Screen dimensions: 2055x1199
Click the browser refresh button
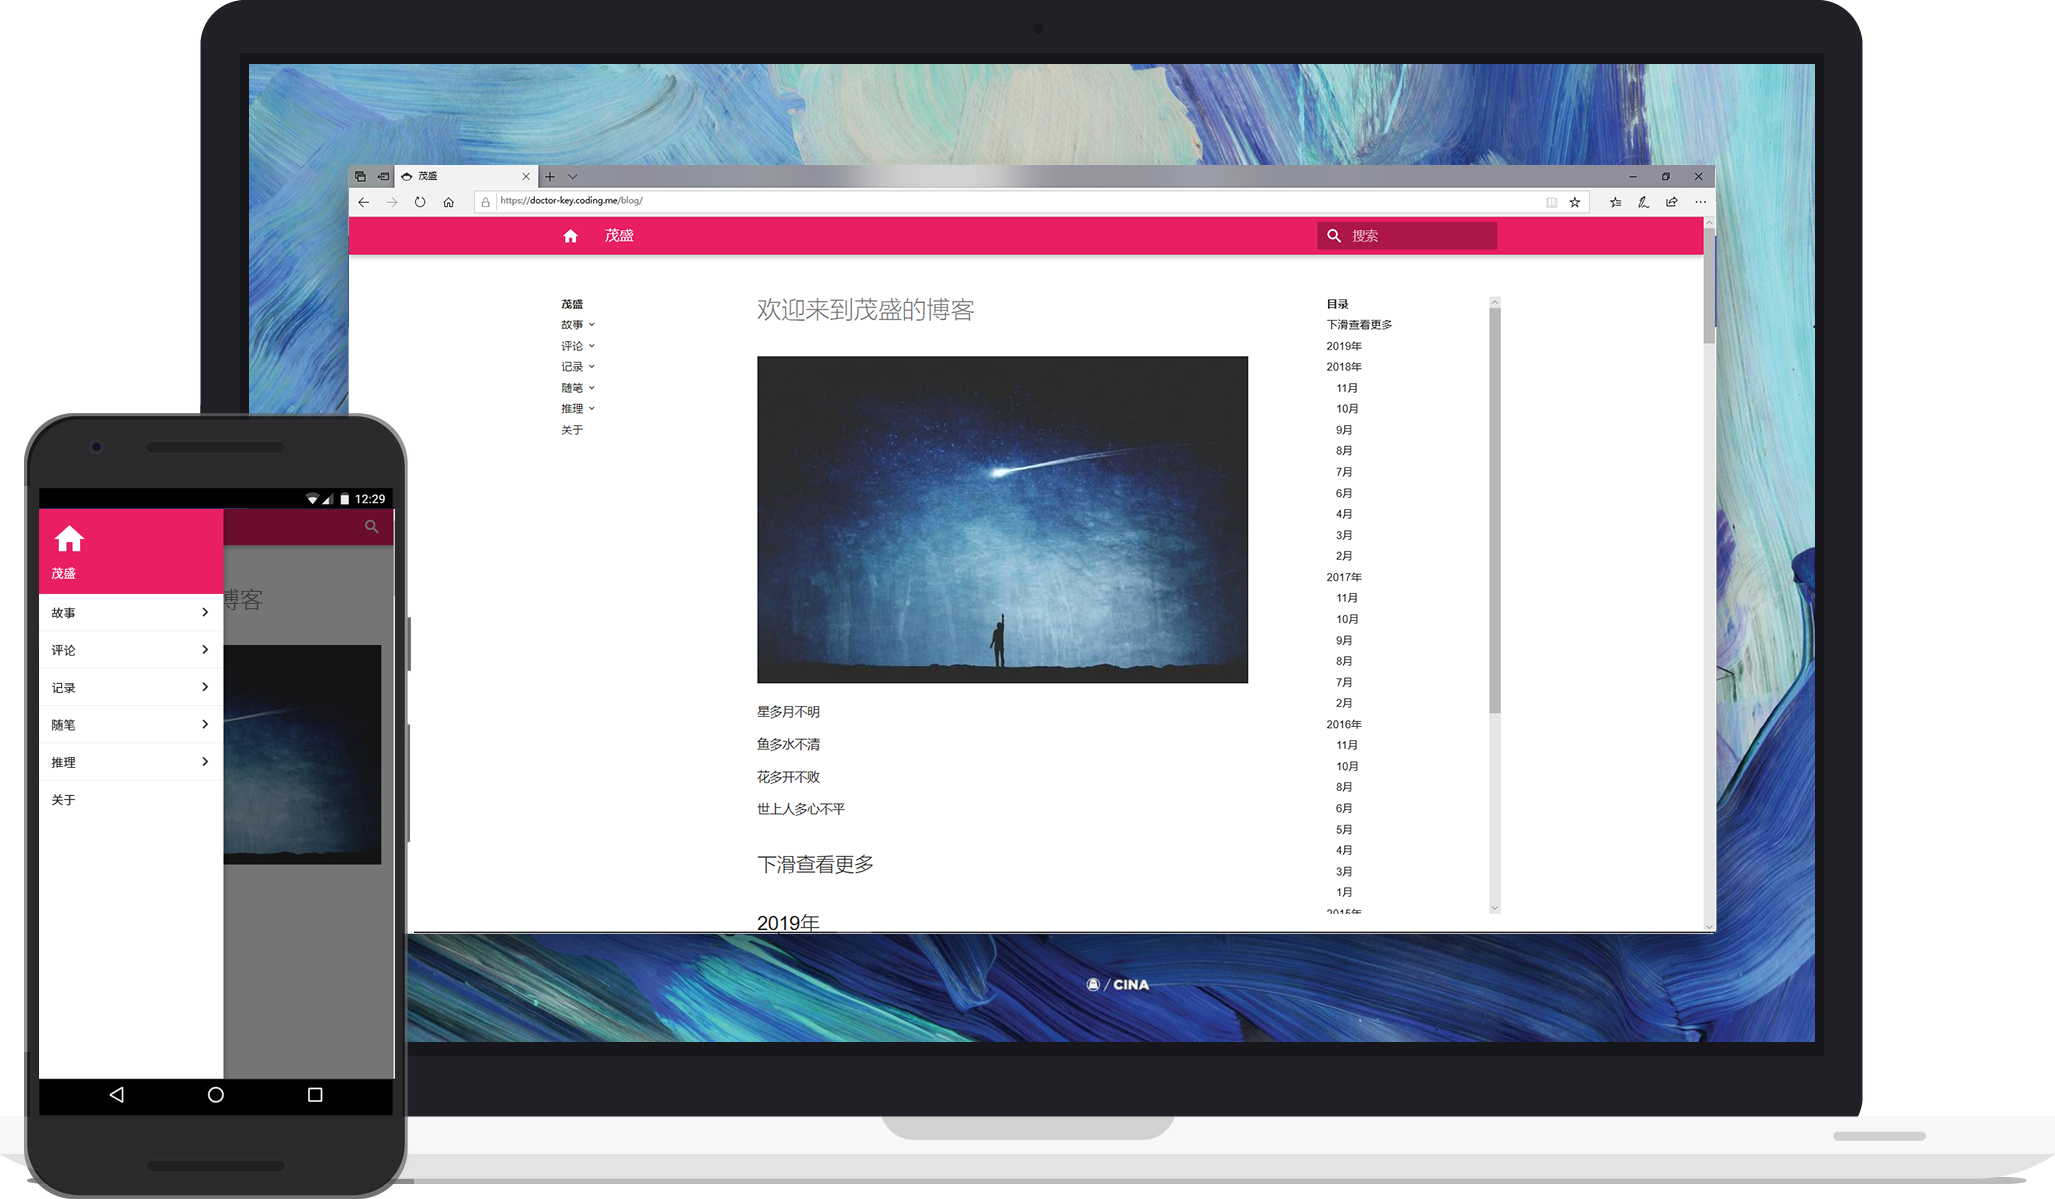coord(420,202)
